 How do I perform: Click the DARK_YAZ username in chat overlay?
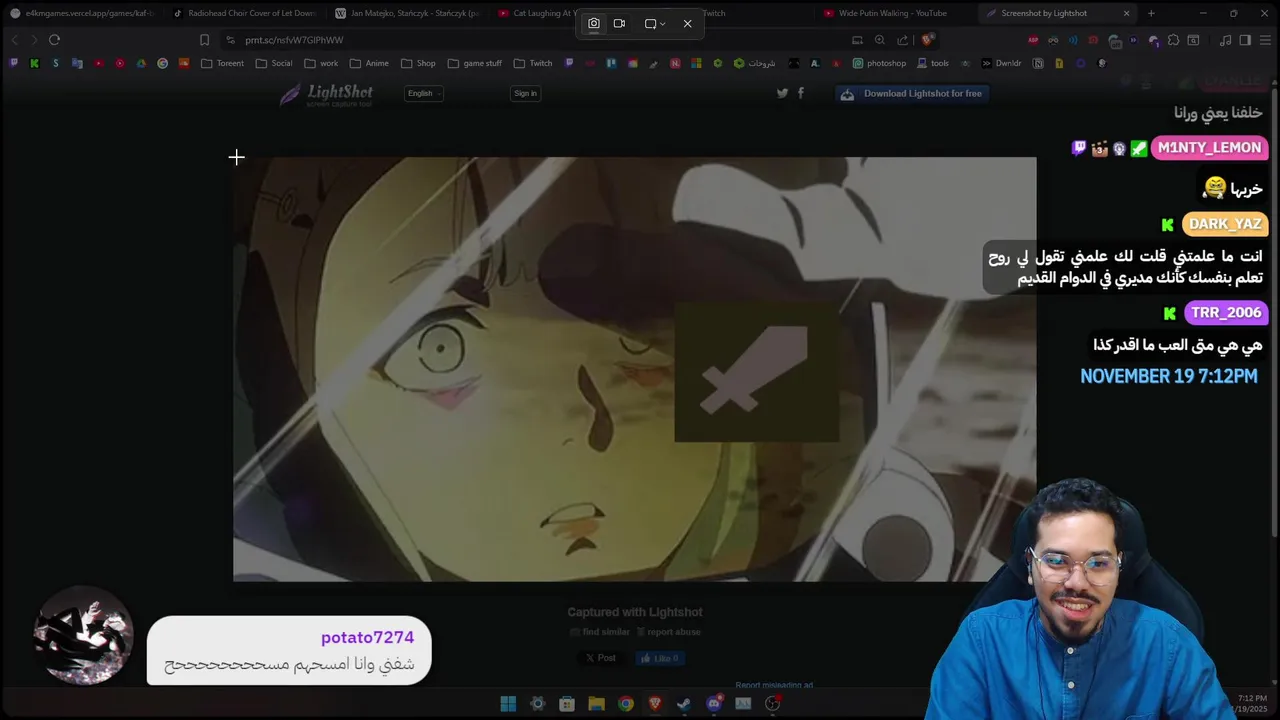pyautogui.click(x=1225, y=224)
